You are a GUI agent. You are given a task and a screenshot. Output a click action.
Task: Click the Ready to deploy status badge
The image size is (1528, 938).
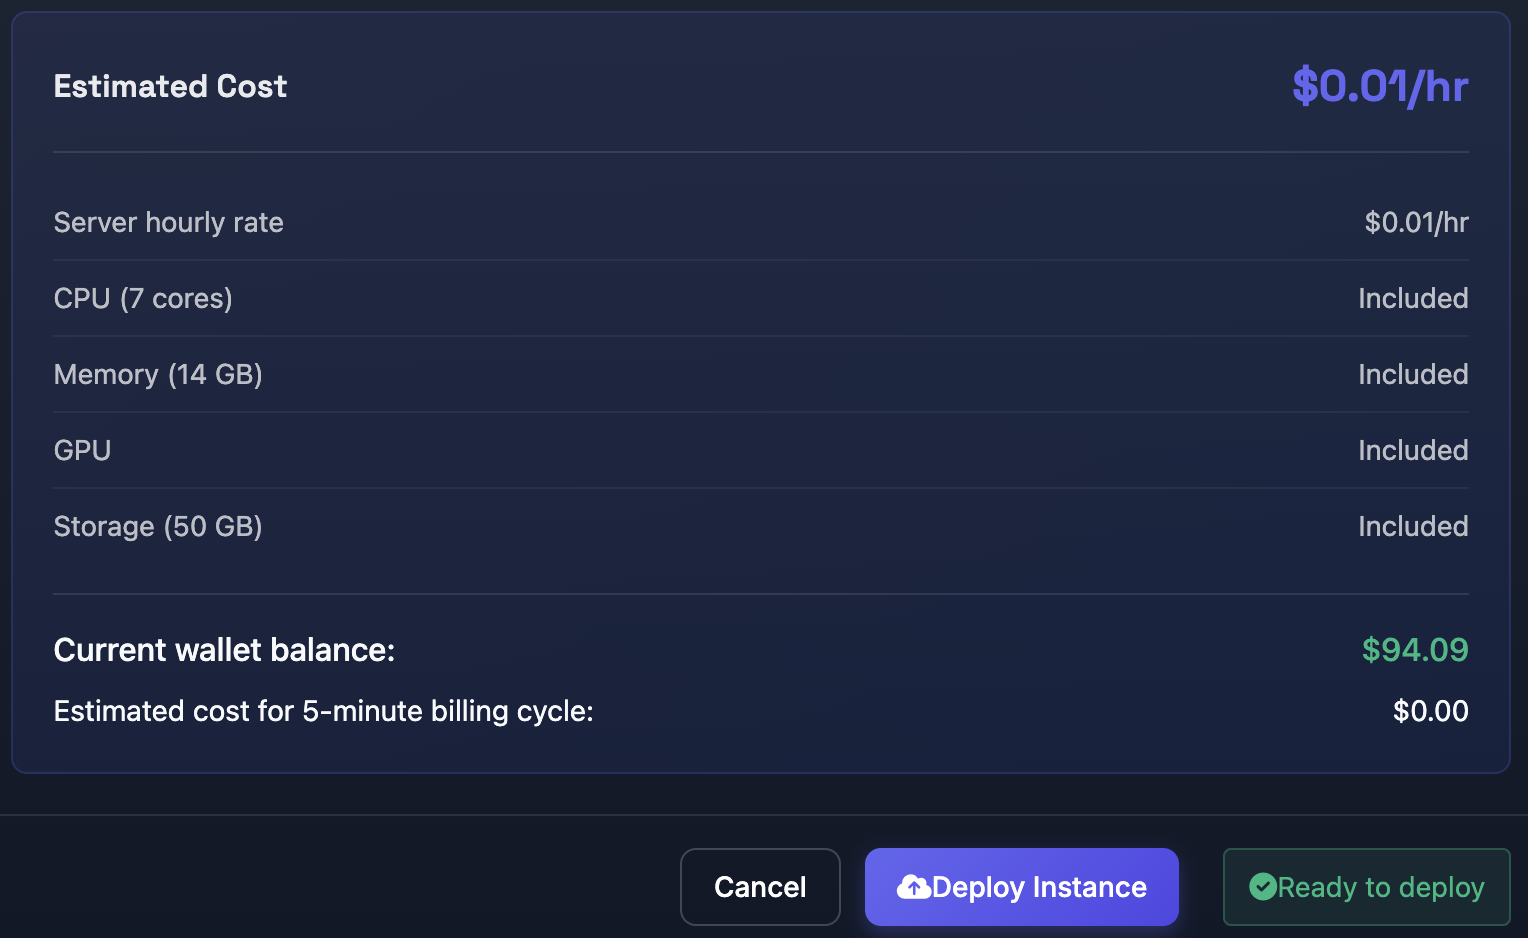coord(1366,886)
